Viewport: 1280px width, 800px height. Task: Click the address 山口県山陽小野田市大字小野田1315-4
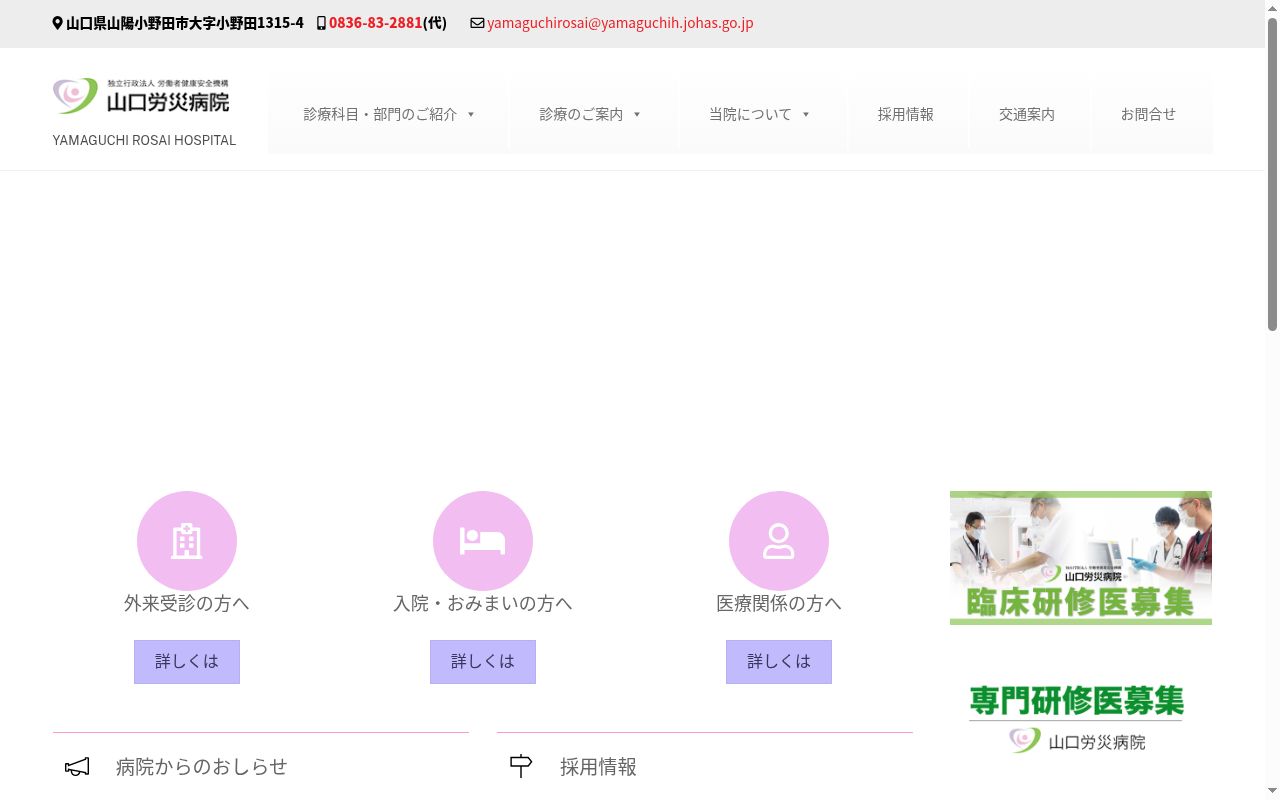pyautogui.click(x=185, y=23)
